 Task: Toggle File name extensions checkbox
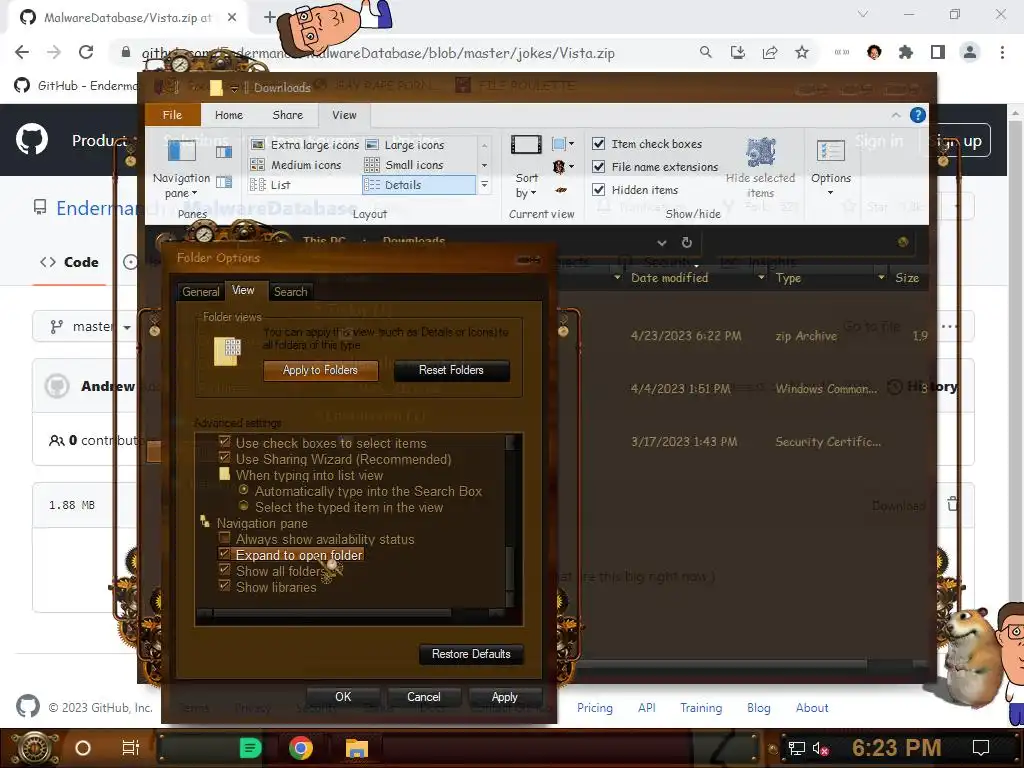(598, 167)
